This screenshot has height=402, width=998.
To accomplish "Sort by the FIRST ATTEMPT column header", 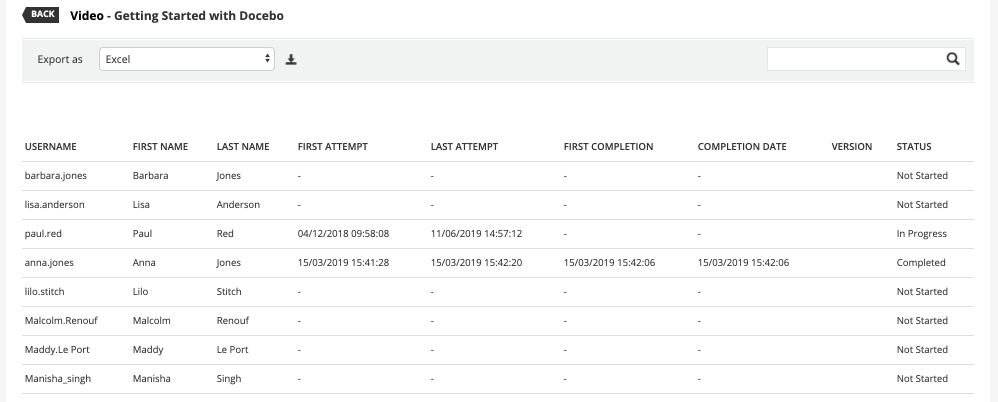I will [333, 147].
